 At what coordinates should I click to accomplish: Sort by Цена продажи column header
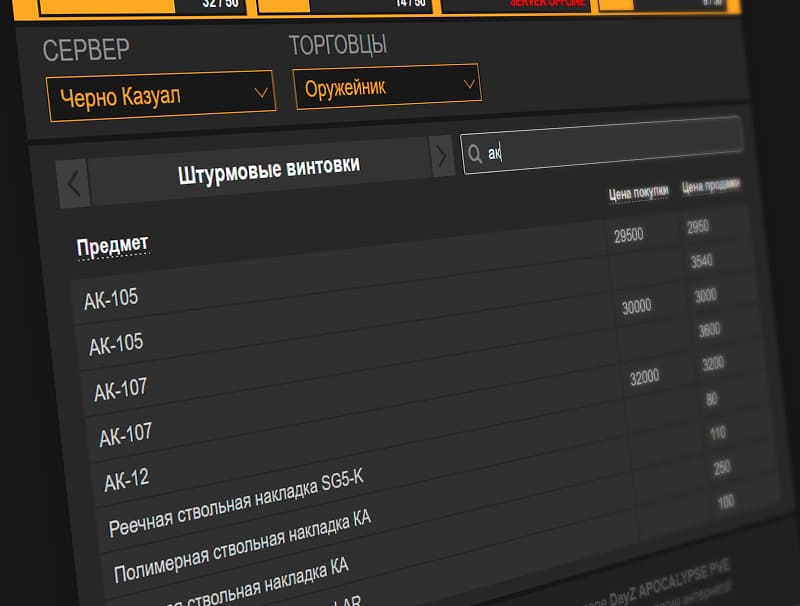(x=710, y=186)
